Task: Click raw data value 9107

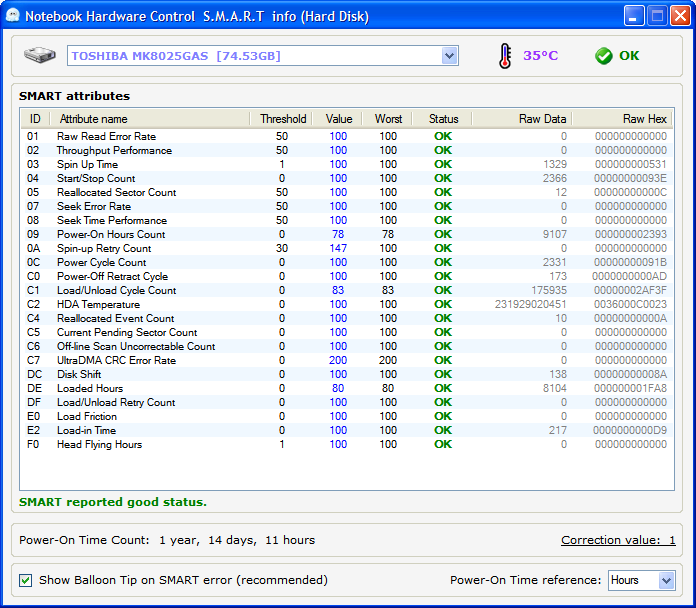Action: coord(555,234)
